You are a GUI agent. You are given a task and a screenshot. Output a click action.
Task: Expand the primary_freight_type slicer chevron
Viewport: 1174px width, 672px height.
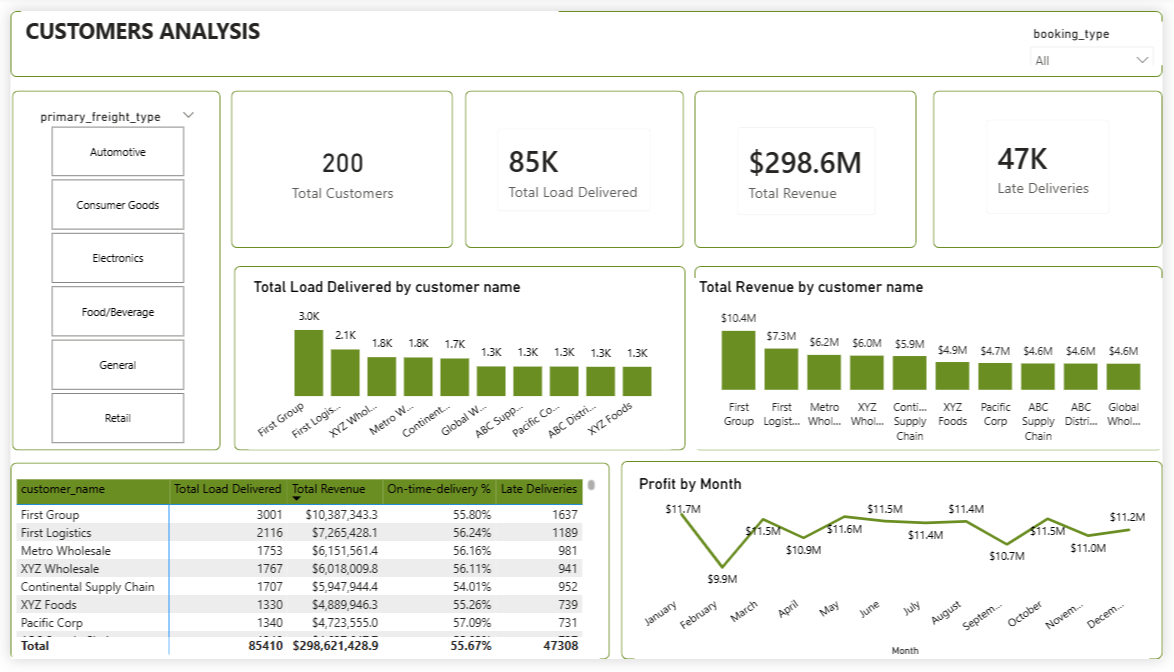[x=189, y=115]
